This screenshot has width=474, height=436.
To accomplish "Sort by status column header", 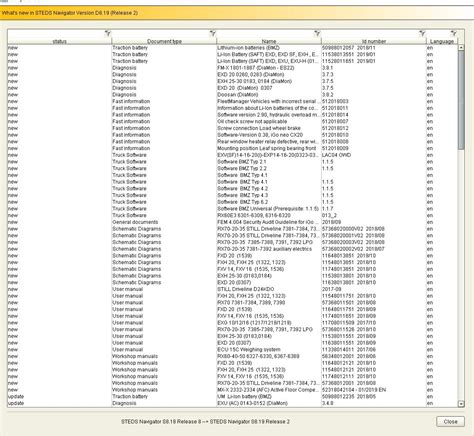I will [x=60, y=41].
